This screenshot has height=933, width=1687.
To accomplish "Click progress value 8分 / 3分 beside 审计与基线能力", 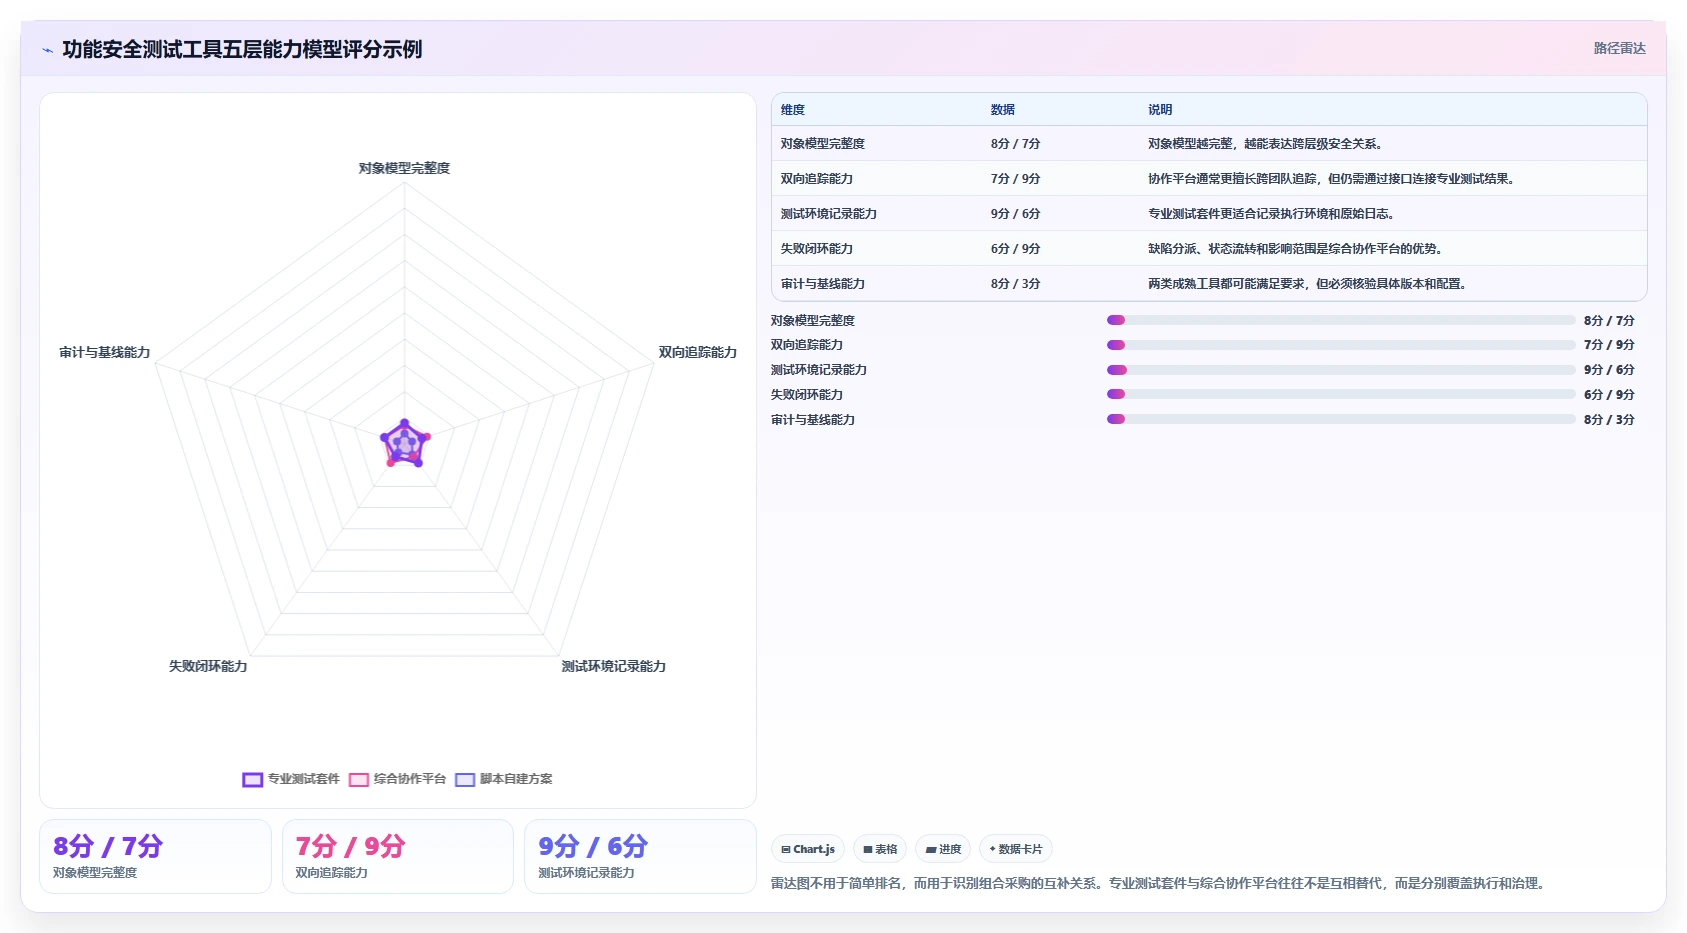I will [1609, 420].
